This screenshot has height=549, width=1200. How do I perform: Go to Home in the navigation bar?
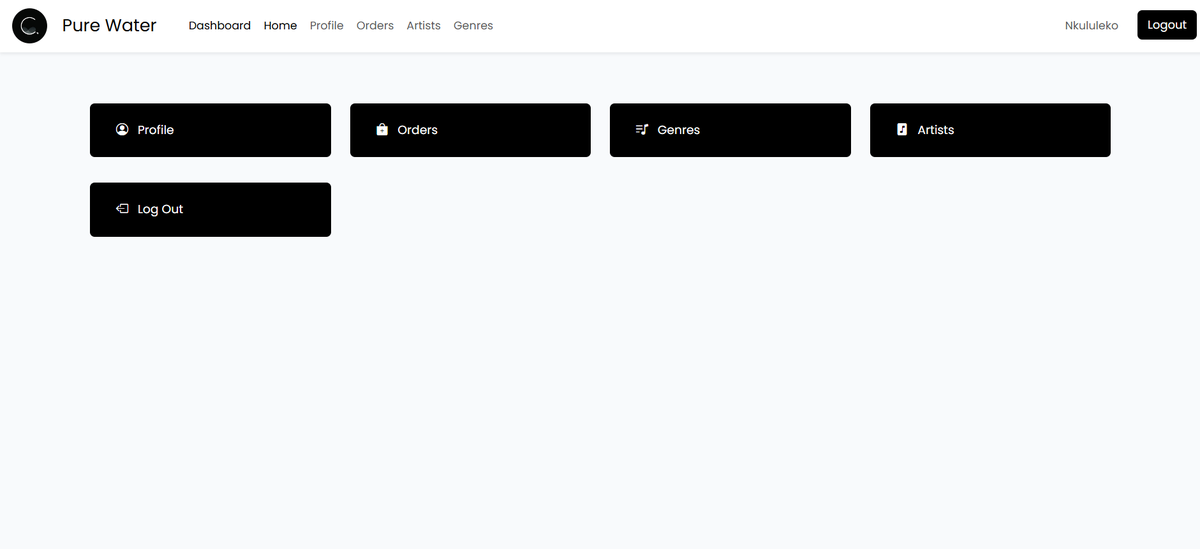280,26
